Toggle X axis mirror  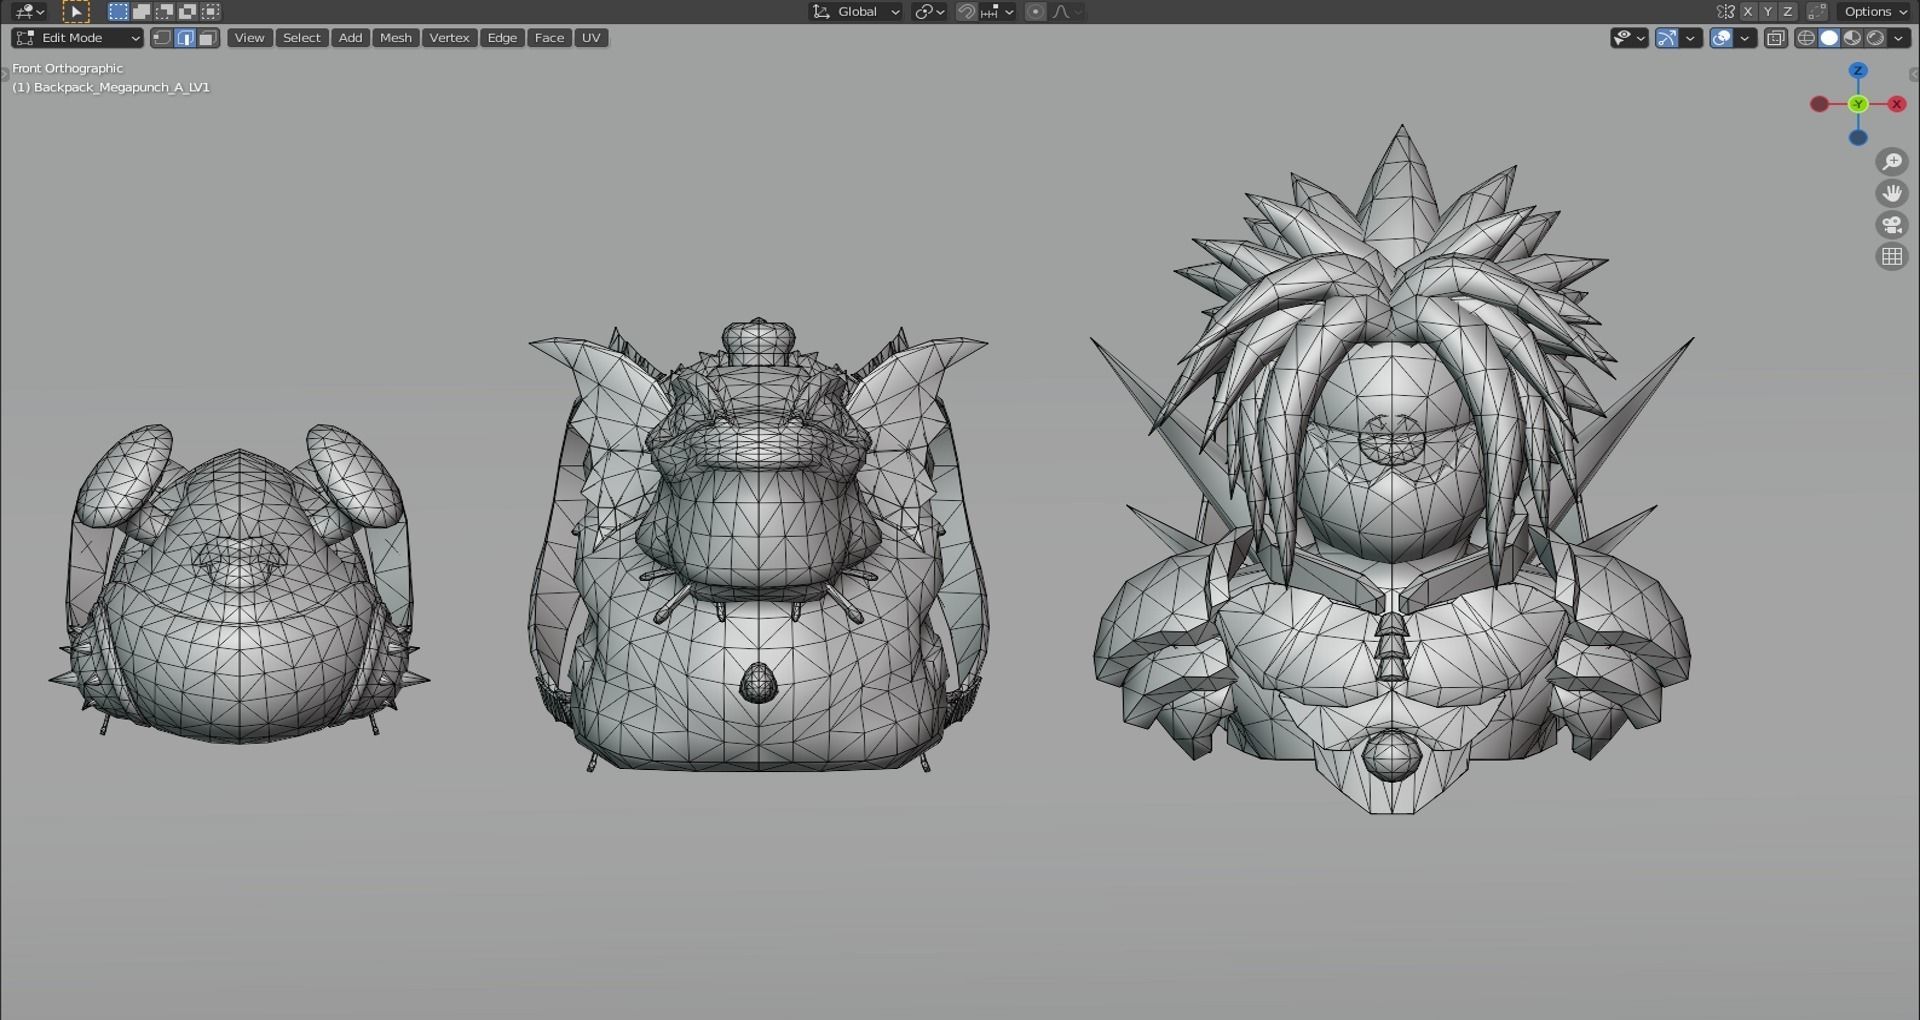click(1748, 12)
